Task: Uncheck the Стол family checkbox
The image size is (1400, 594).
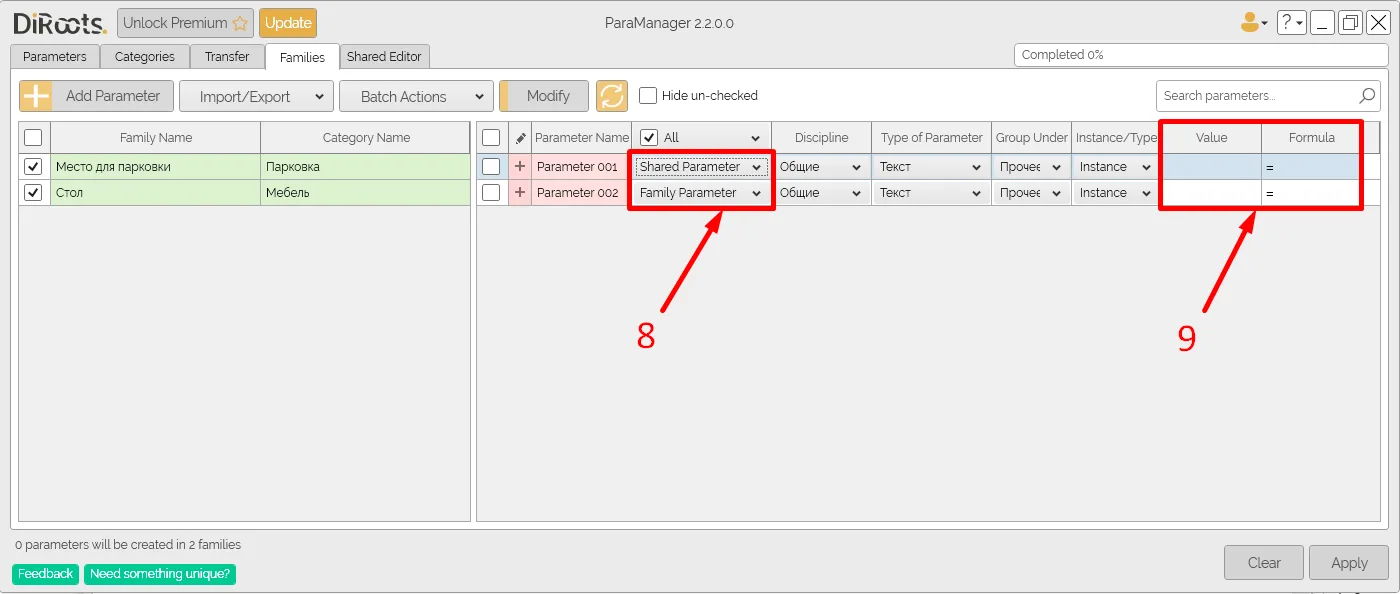Action: pyautogui.click(x=33, y=193)
